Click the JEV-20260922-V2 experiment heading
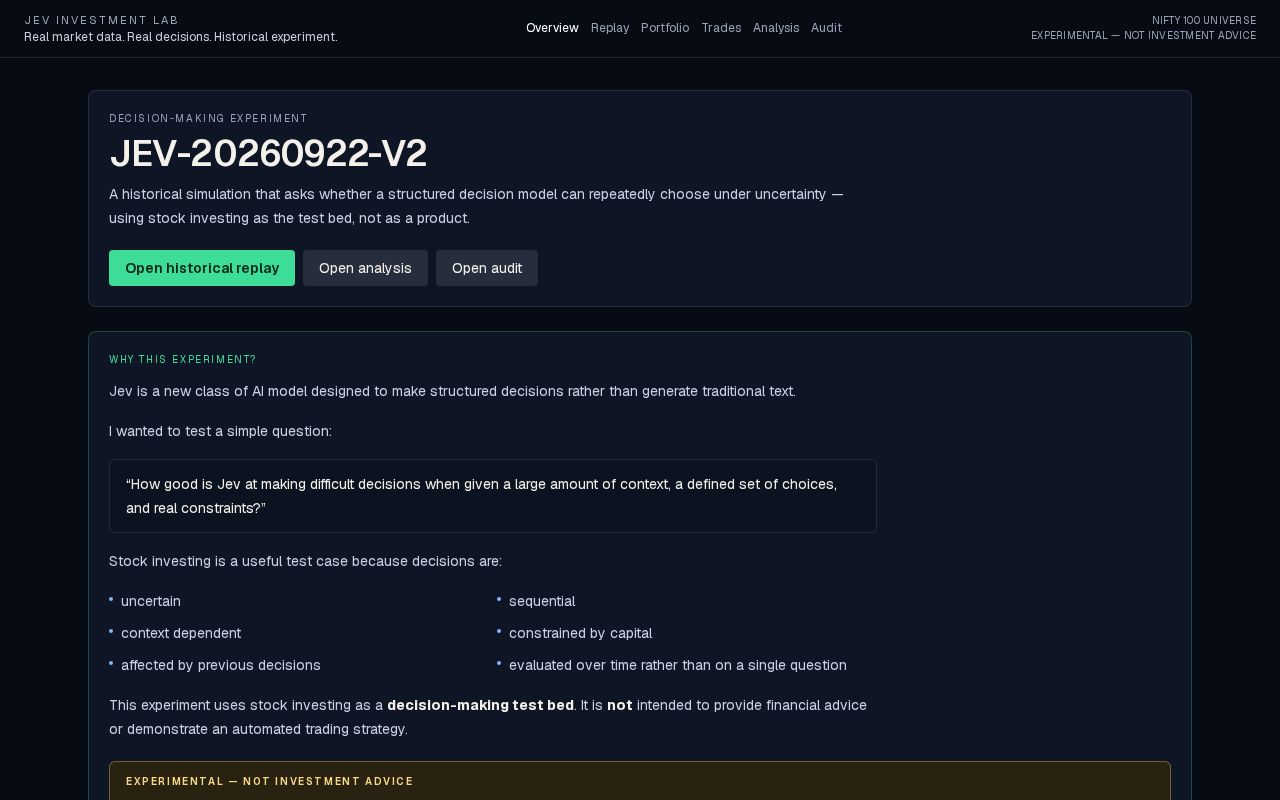Viewport: 1280px width, 800px height. click(x=268, y=153)
